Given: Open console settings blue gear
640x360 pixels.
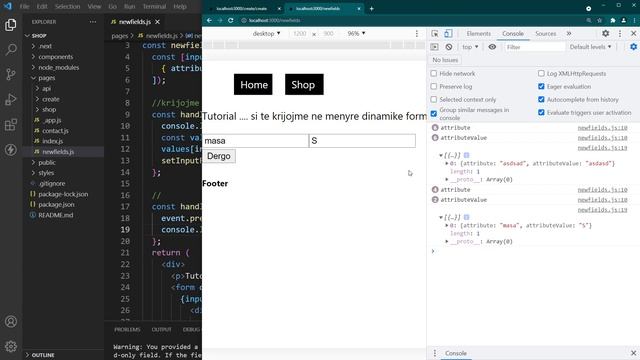Looking at the screenshot, I should click(633, 47).
